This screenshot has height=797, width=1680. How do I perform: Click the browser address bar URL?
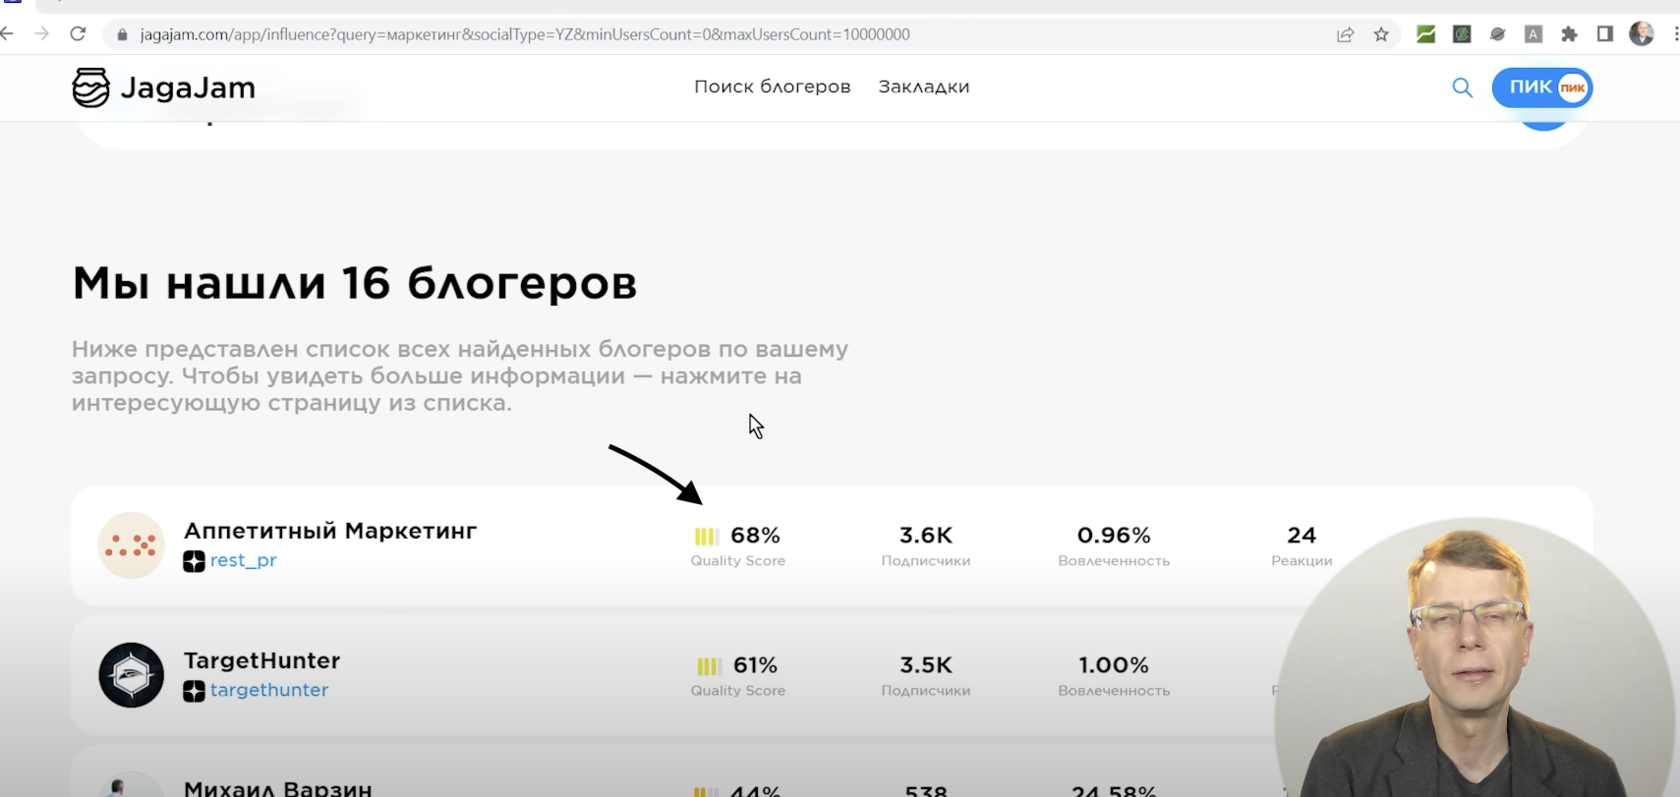pos(525,34)
